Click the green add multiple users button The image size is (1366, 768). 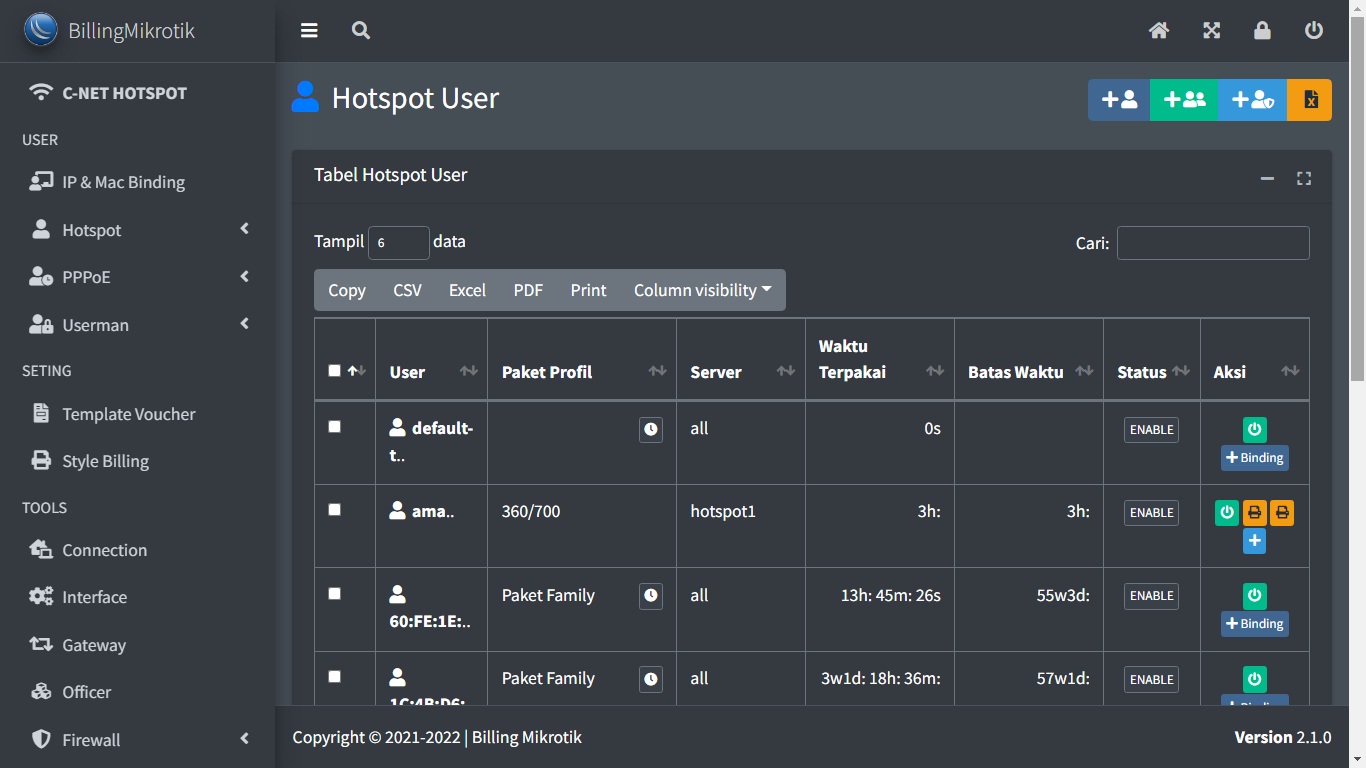1184,100
